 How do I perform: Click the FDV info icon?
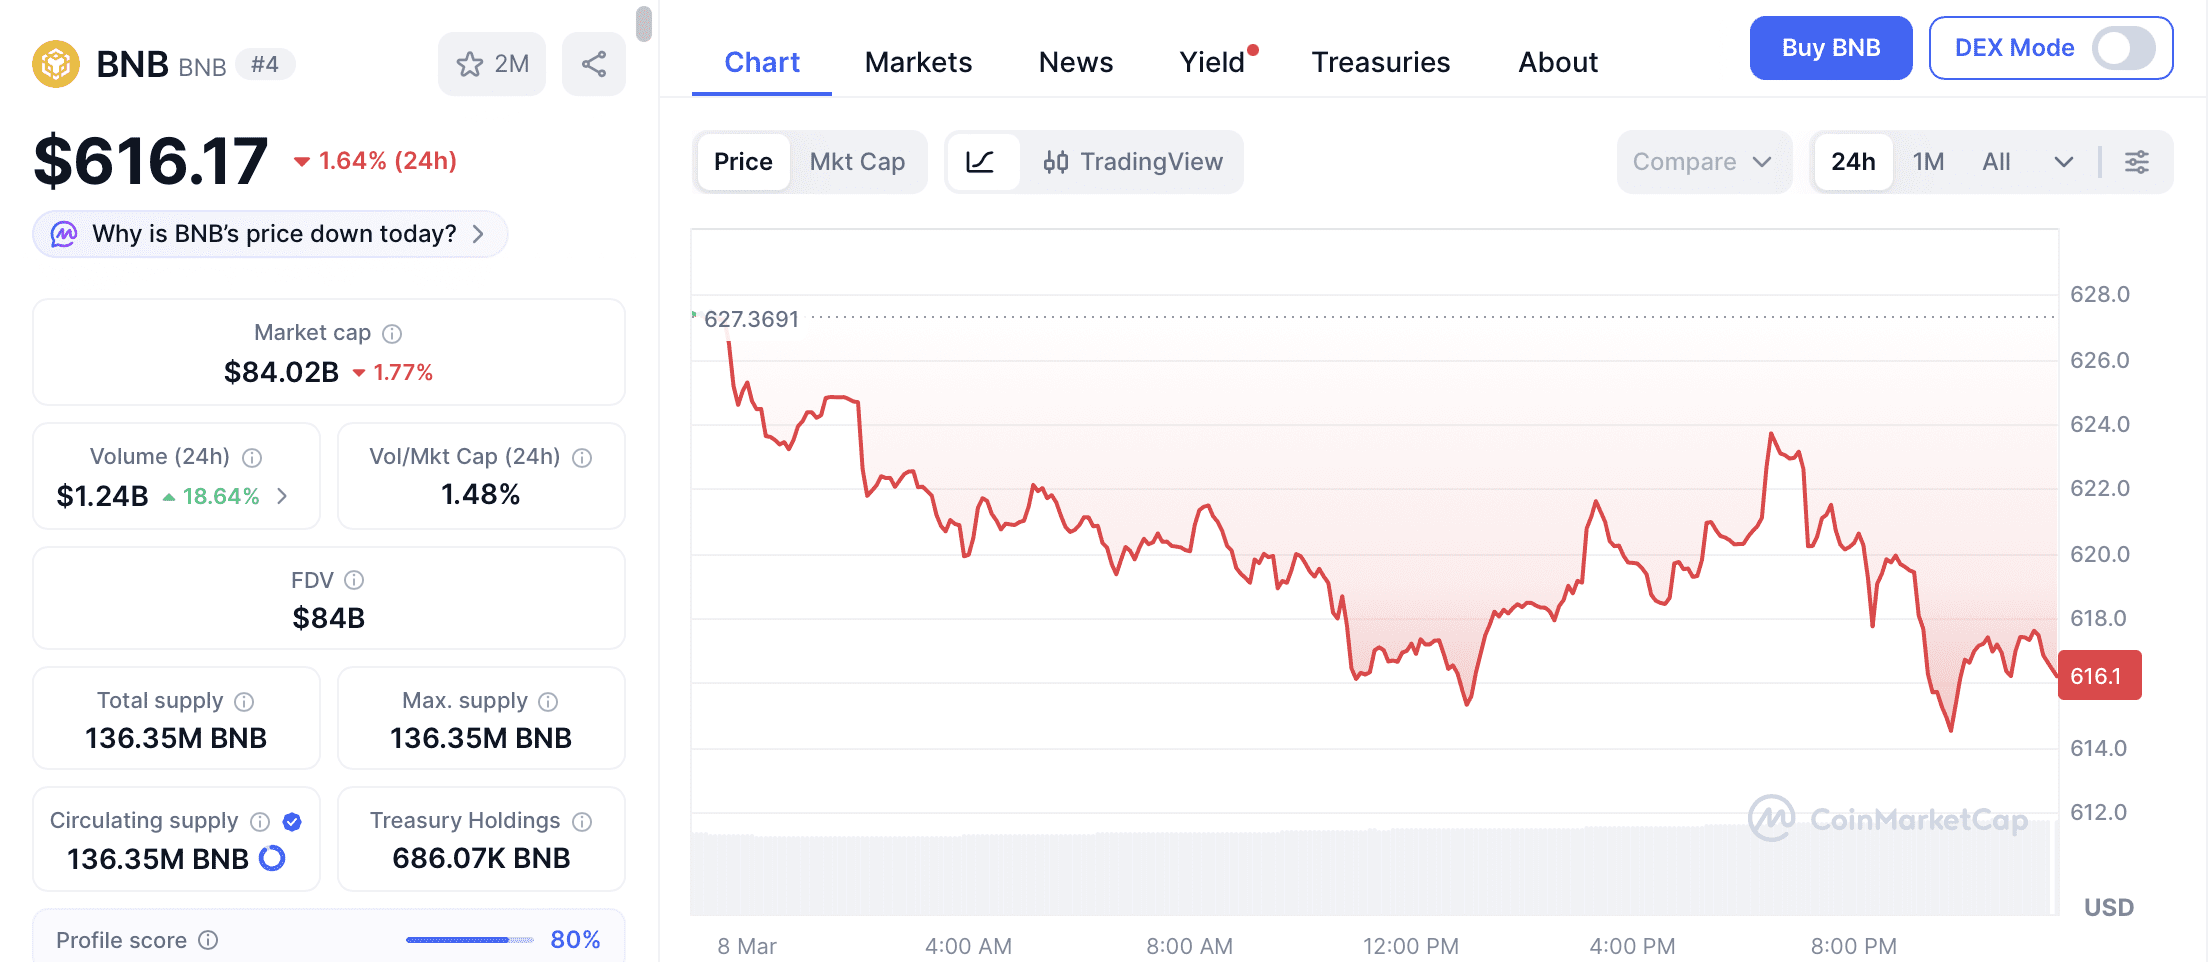coord(354,580)
